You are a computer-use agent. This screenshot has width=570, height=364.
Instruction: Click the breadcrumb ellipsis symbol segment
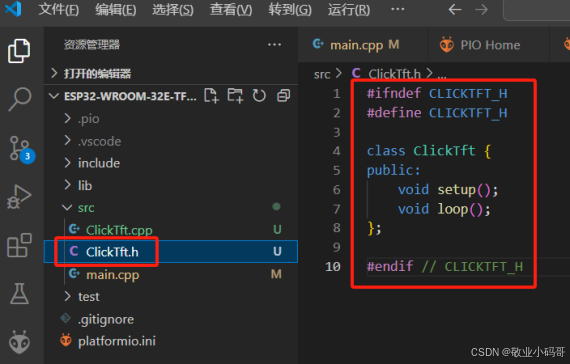[x=442, y=75]
